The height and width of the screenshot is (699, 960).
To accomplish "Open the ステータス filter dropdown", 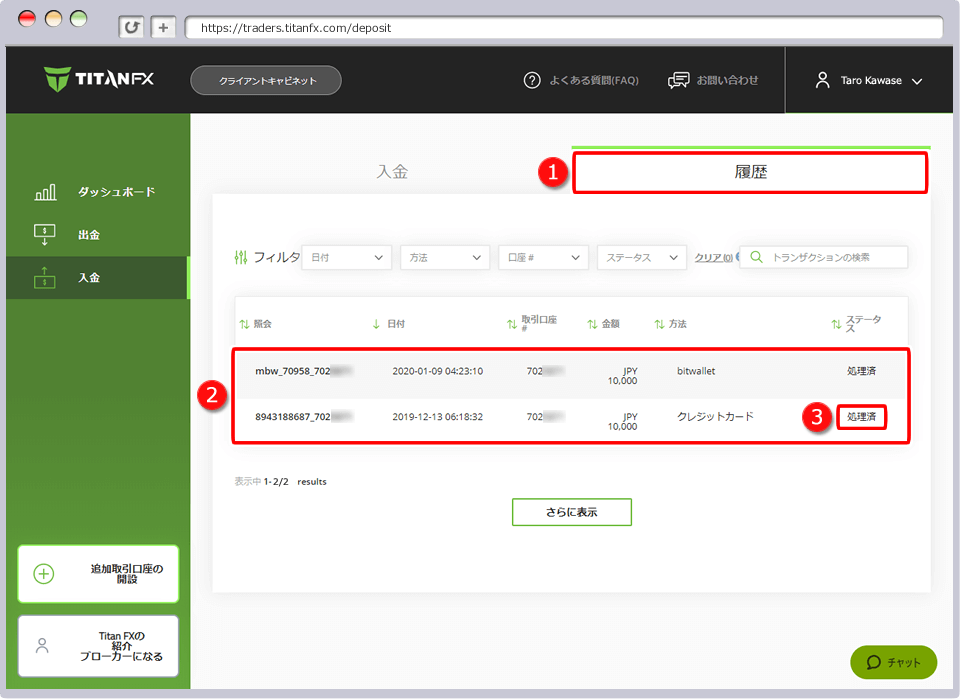I will 641,257.
